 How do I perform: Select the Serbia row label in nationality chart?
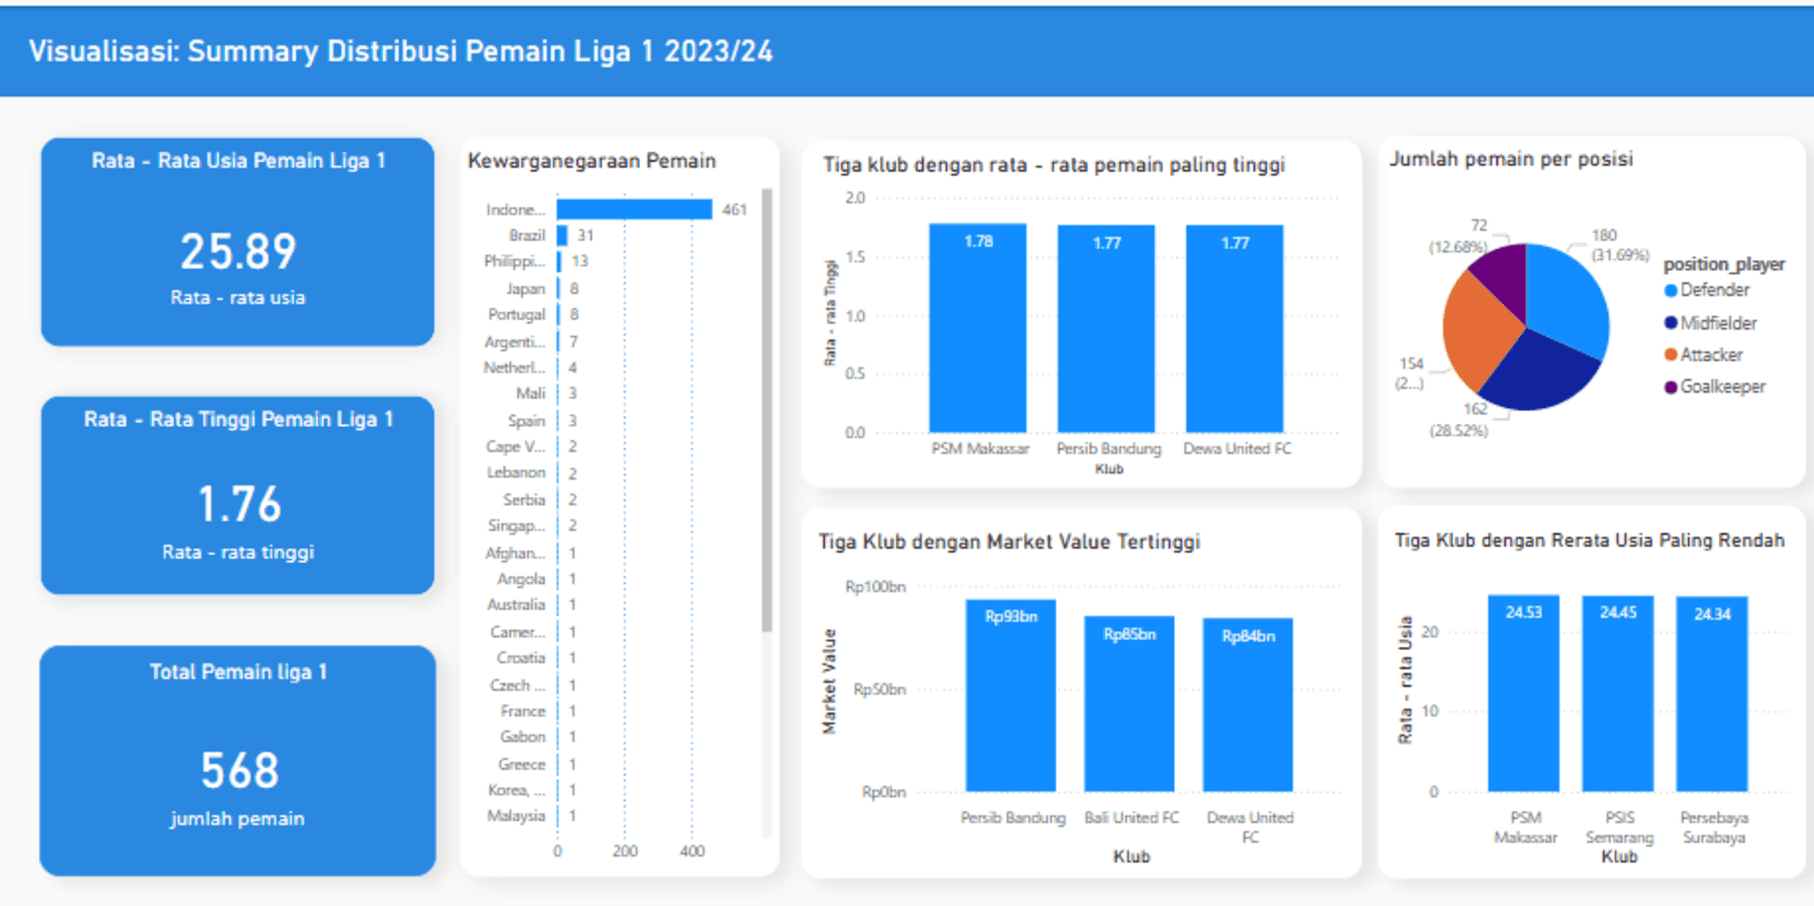(x=524, y=500)
